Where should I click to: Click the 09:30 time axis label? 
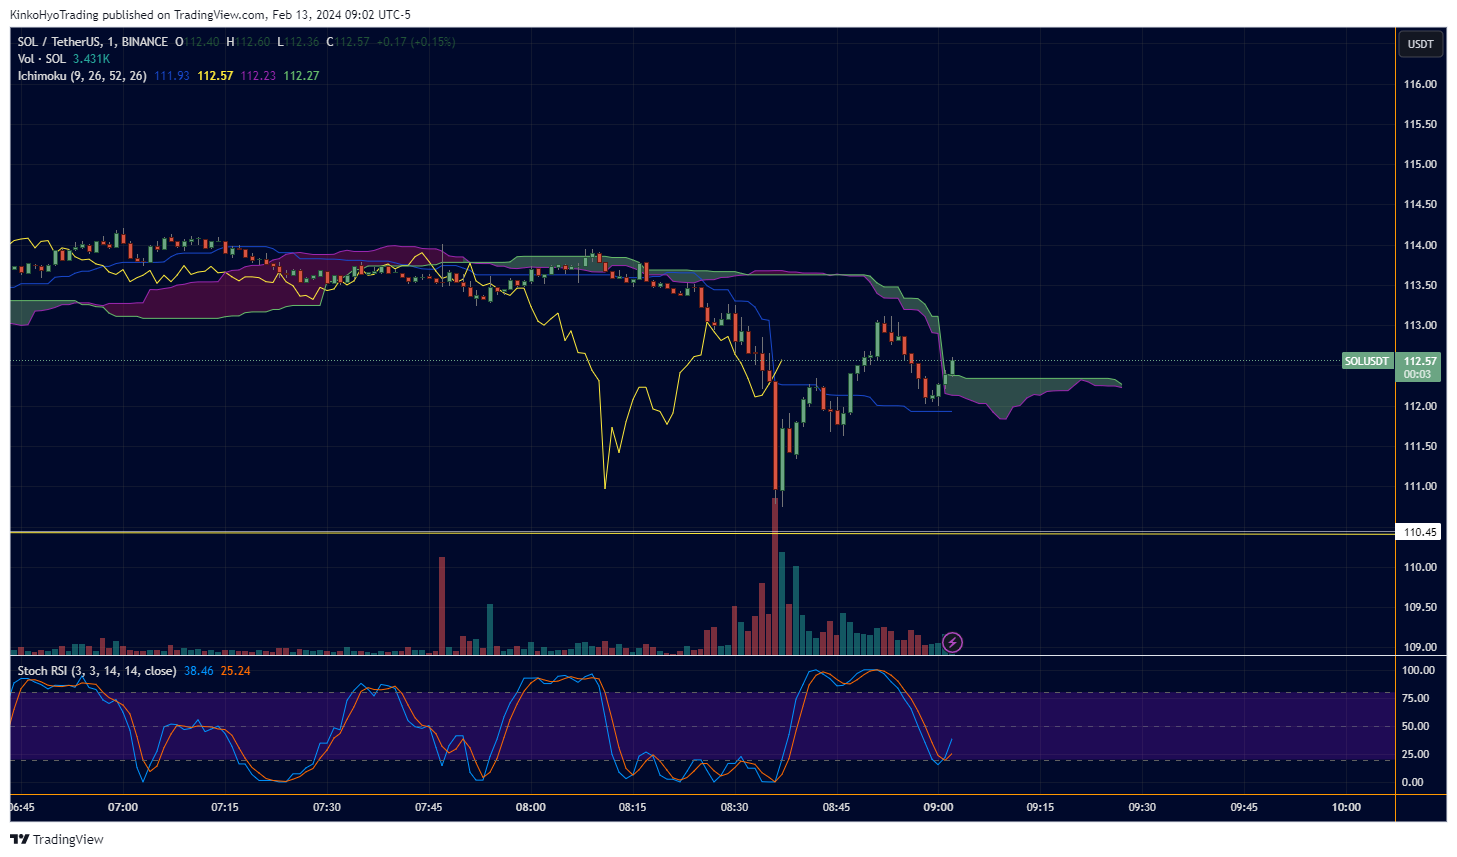[1142, 807]
